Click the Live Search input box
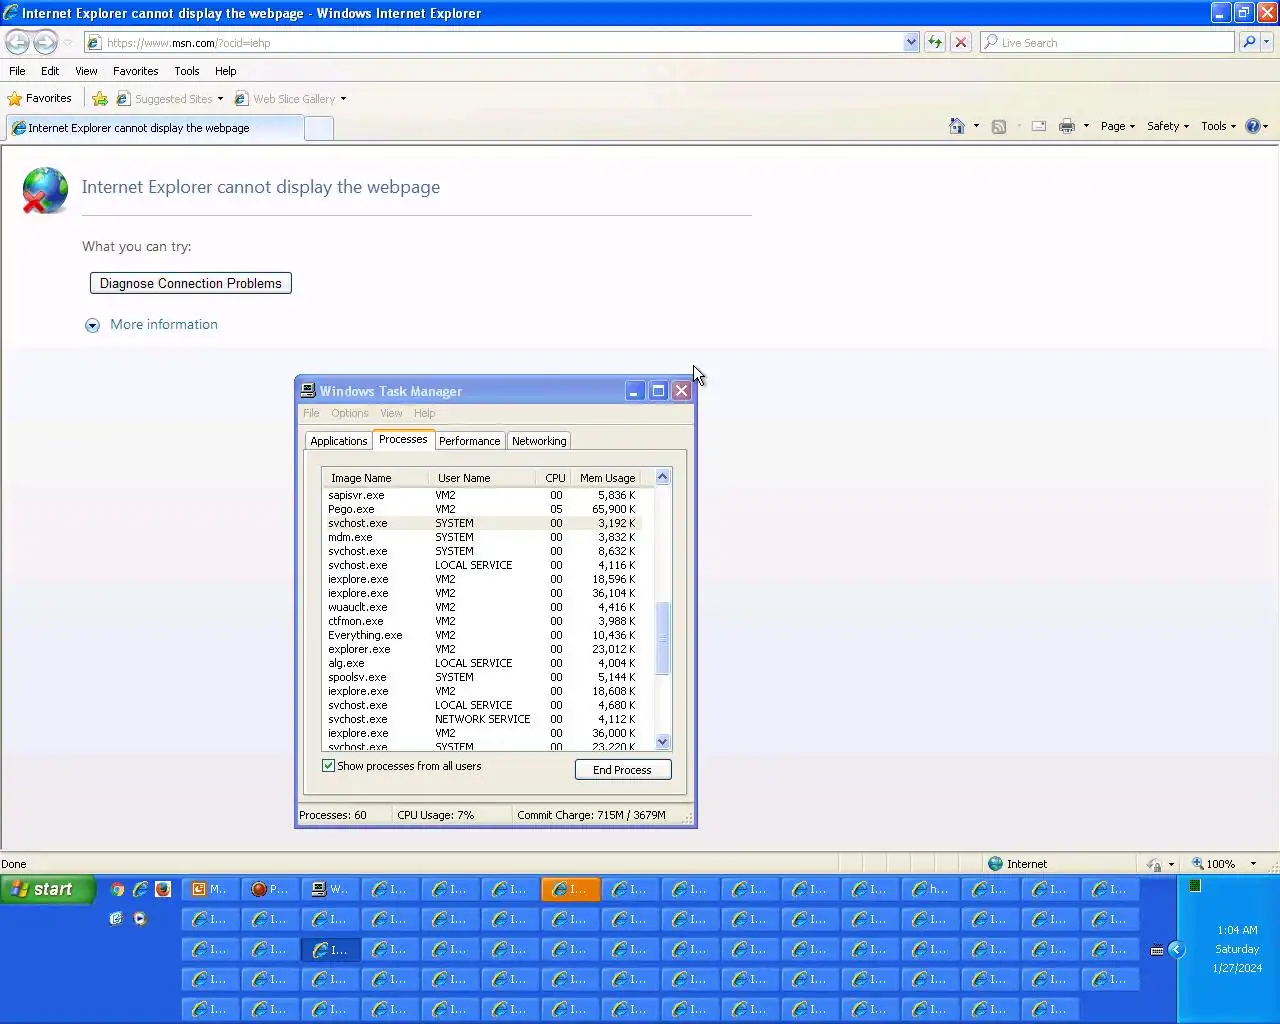This screenshot has width=1280, height=1024. [x=1107, y=42]
